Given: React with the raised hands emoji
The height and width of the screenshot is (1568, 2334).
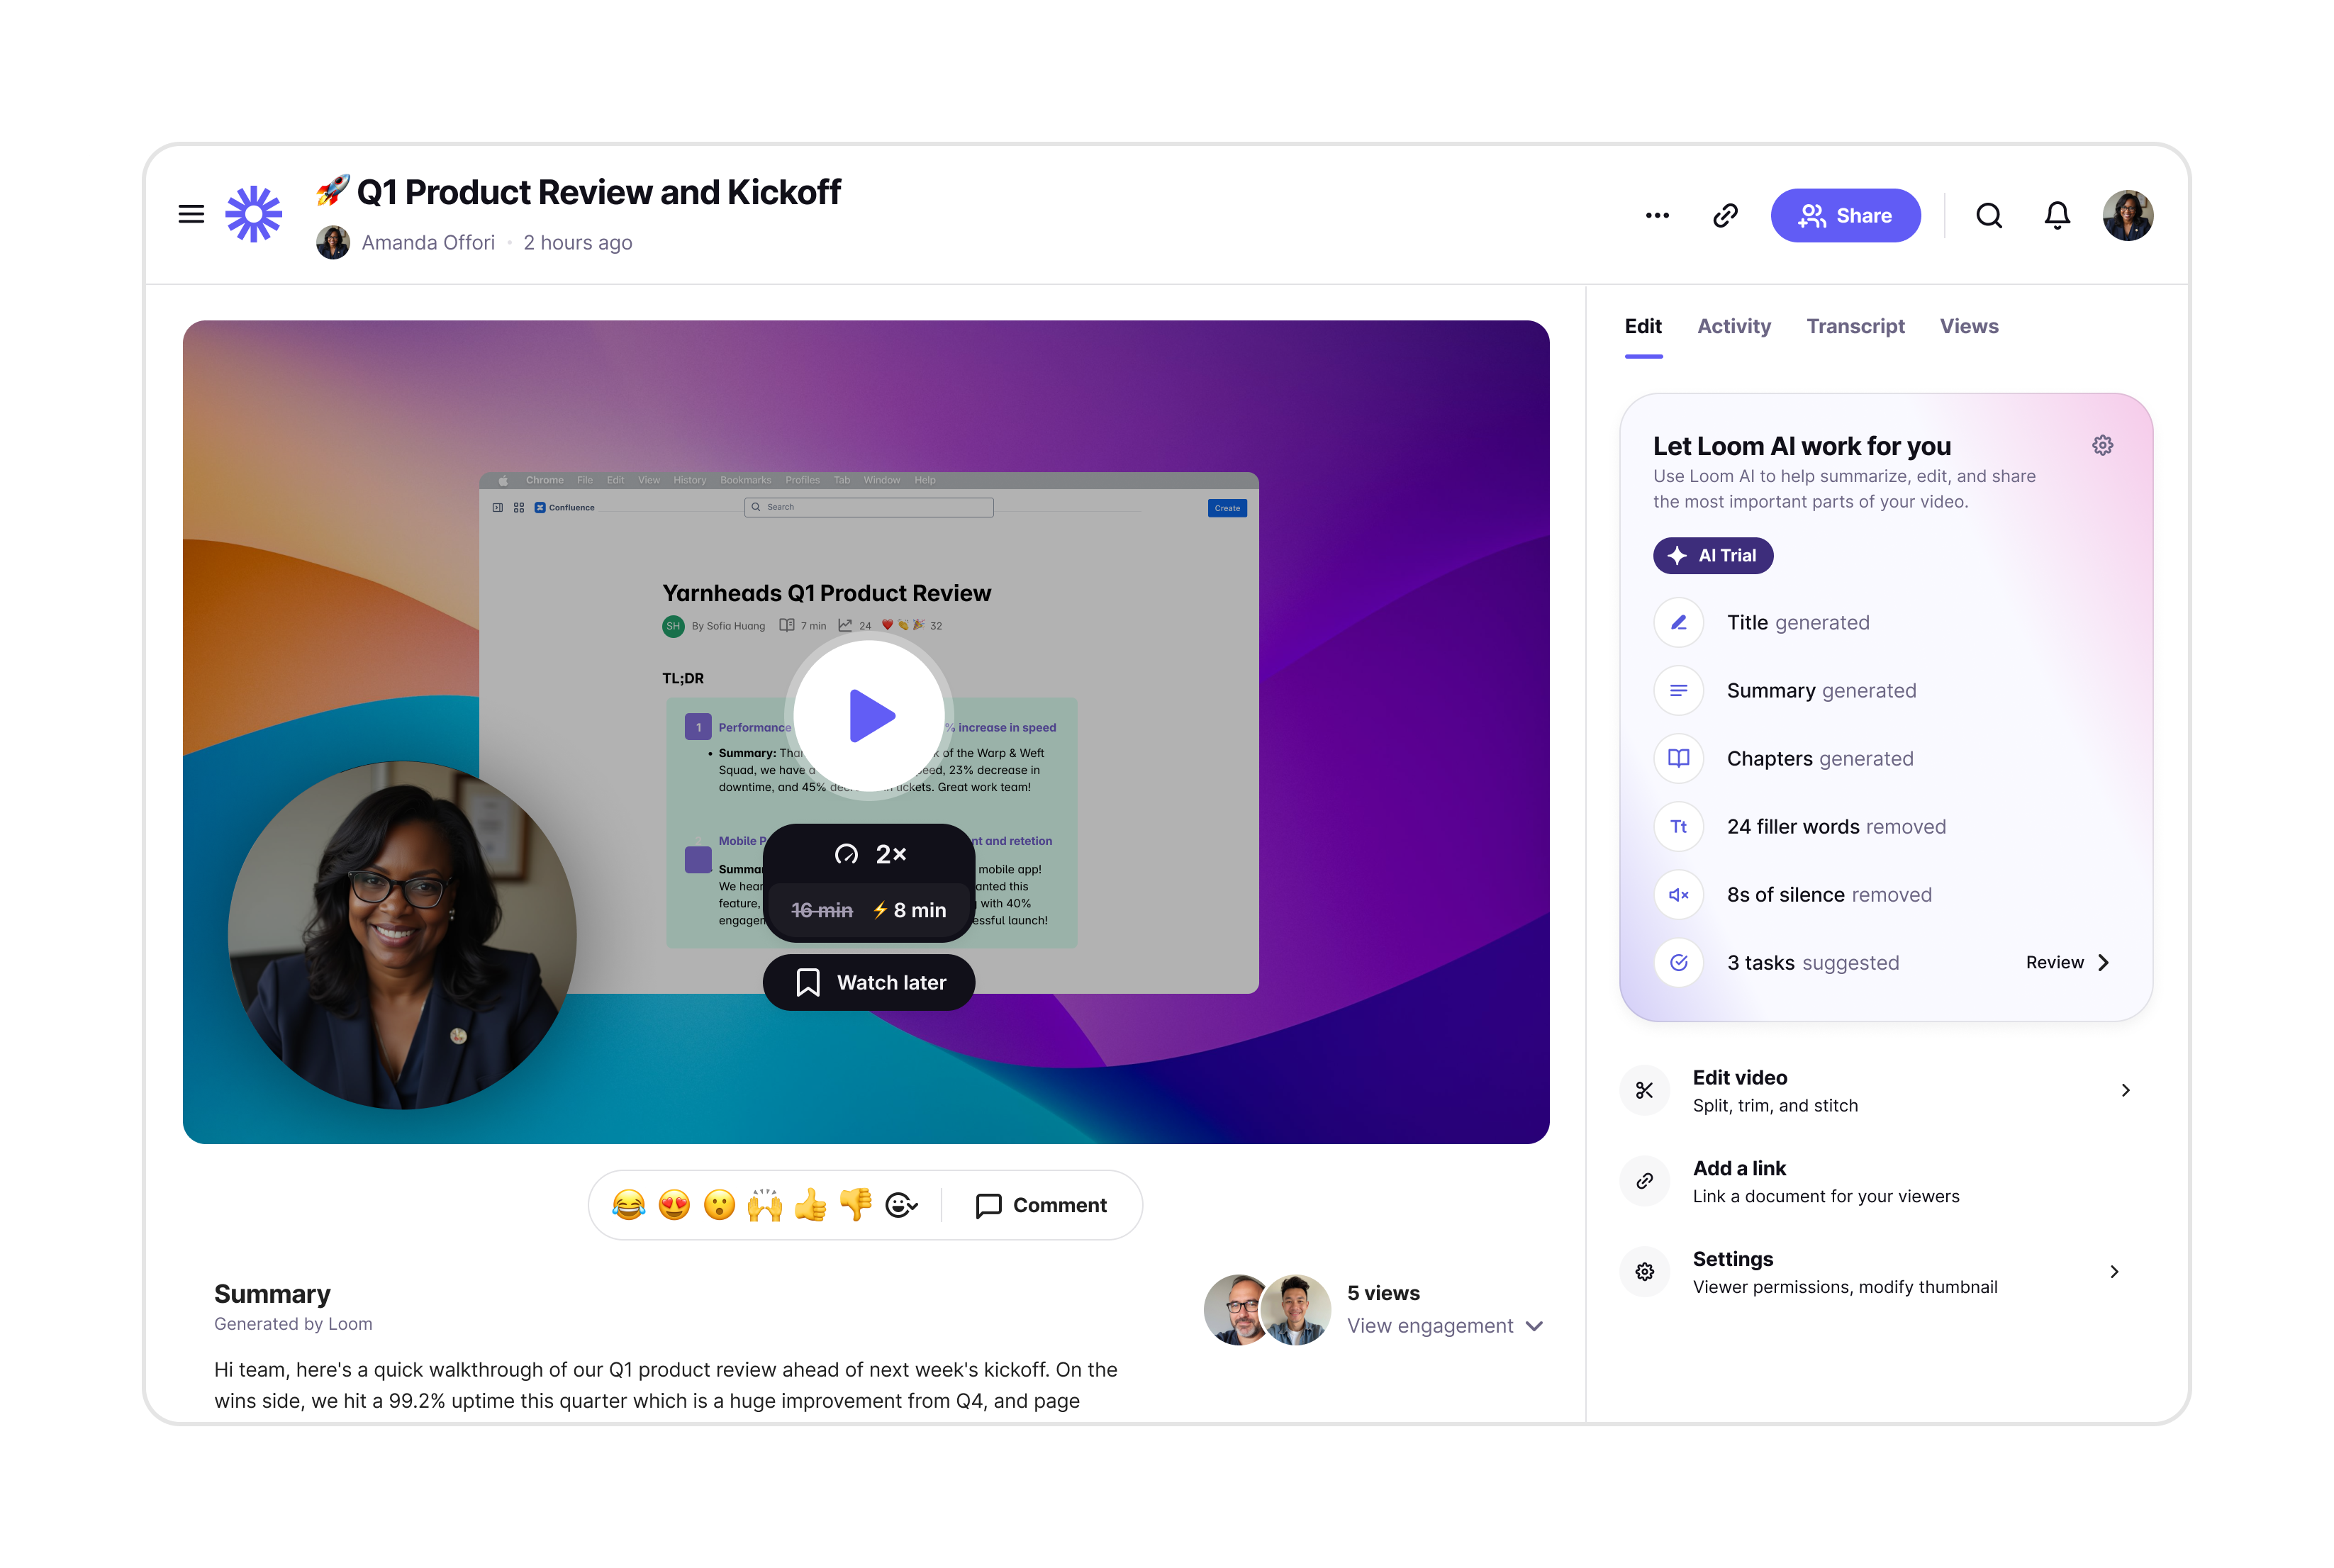Looking at the screenshot, I should click(765, 1205).
